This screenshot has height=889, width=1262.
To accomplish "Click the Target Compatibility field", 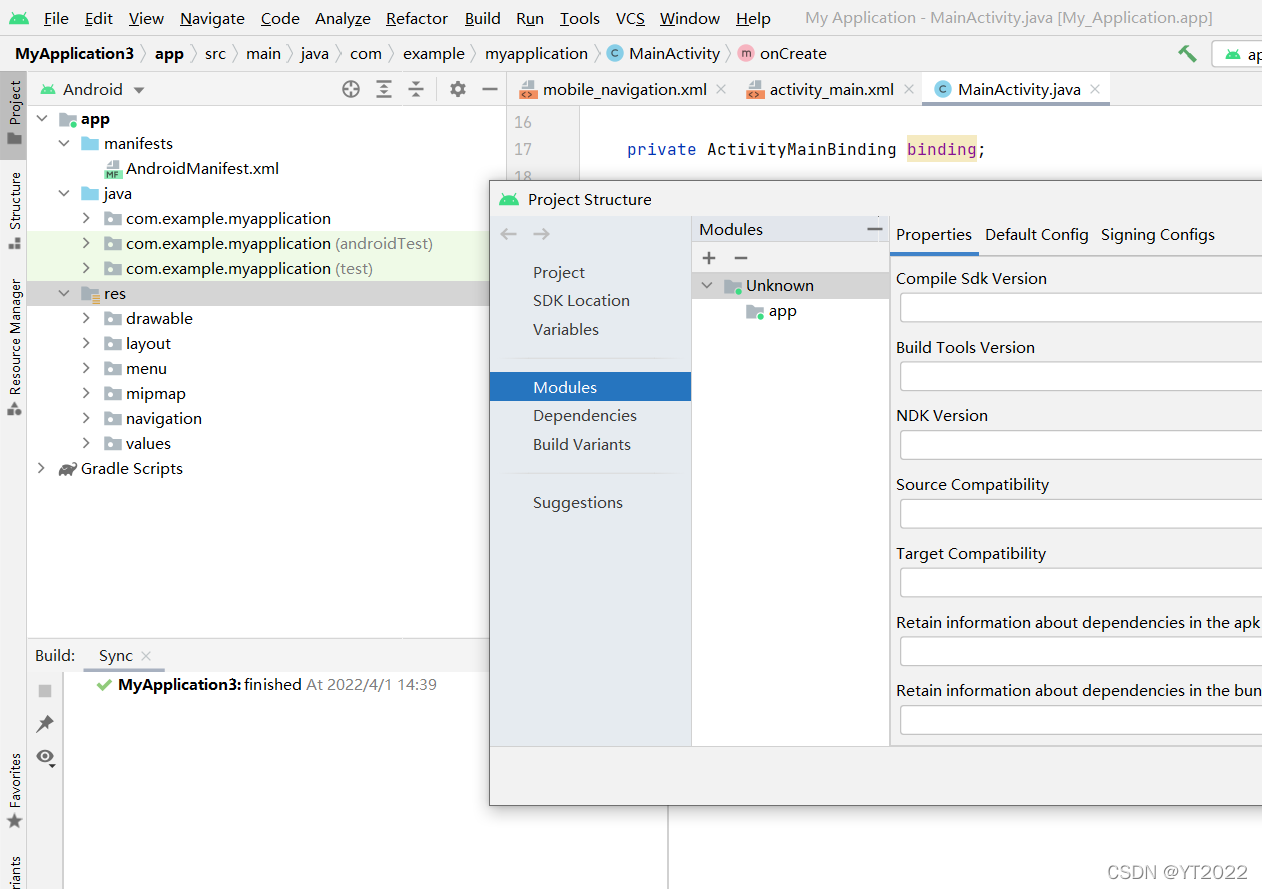I will [1081, 583].
